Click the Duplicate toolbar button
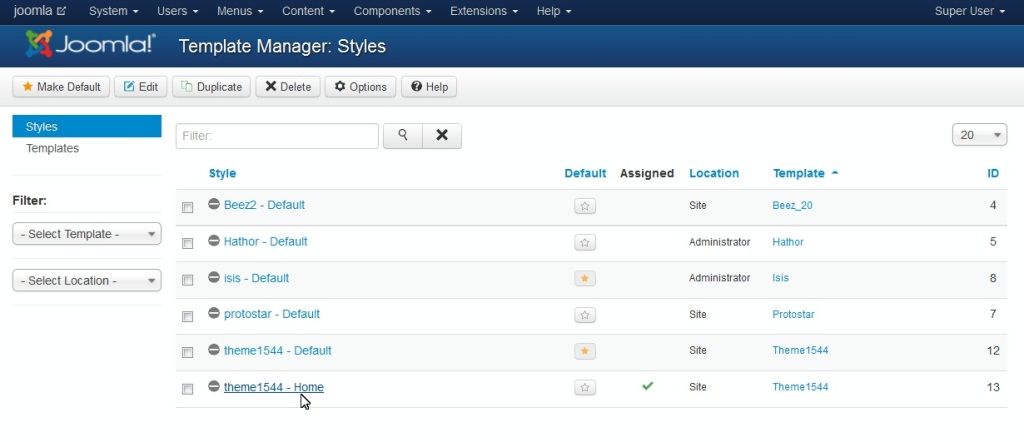 tap(212, 87)
